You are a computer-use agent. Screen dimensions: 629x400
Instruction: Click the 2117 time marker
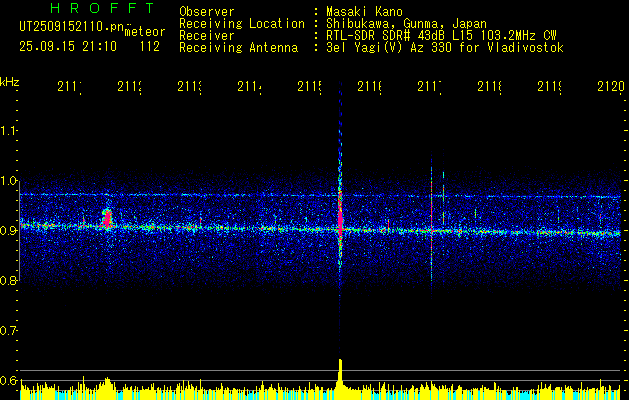[429, 86]
